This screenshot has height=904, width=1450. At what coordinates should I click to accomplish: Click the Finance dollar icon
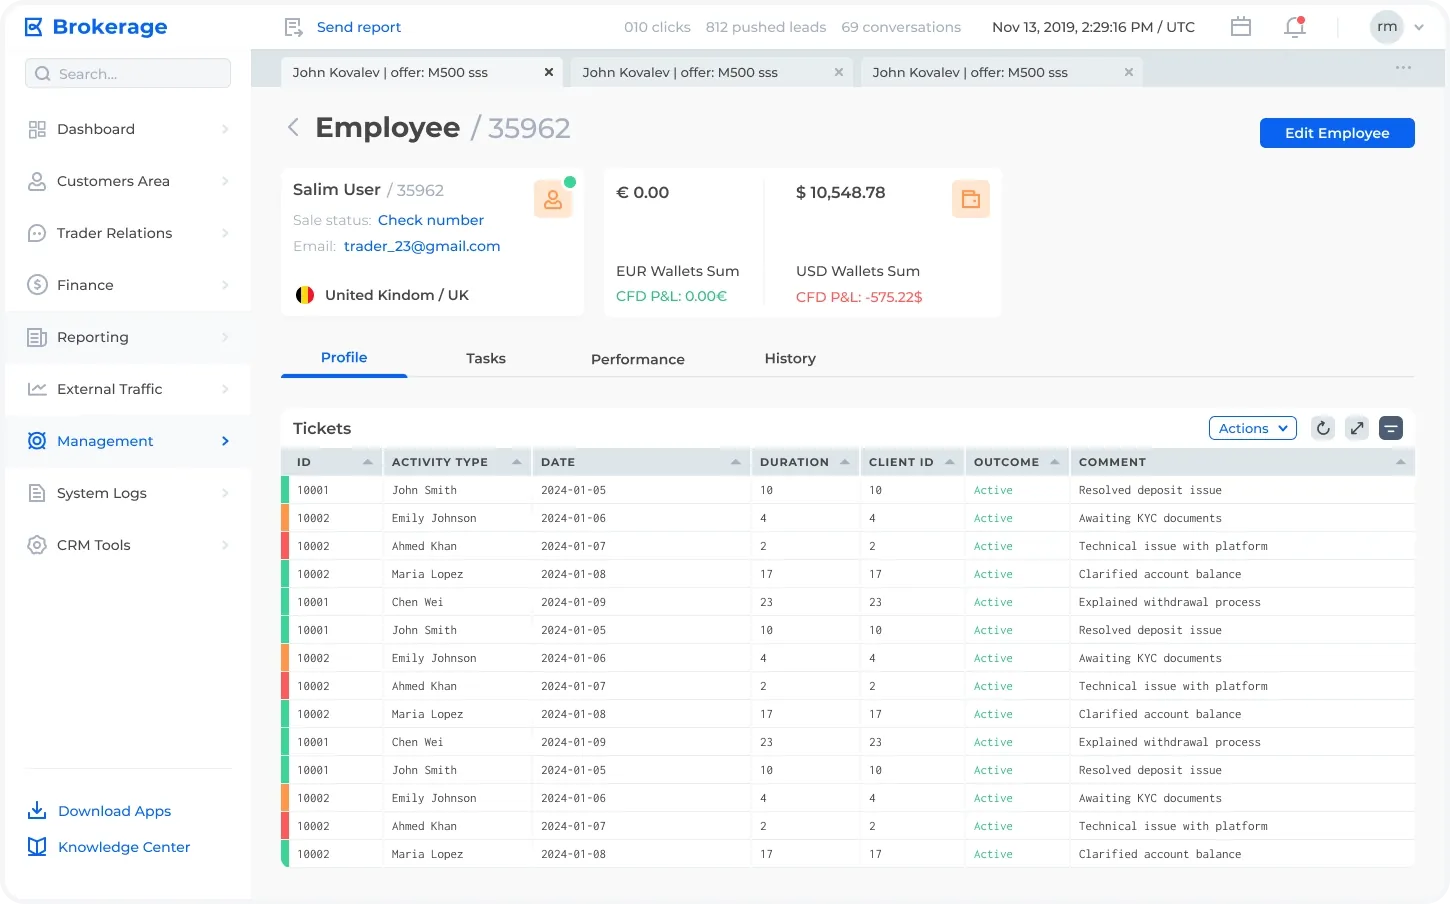point(37,285)
